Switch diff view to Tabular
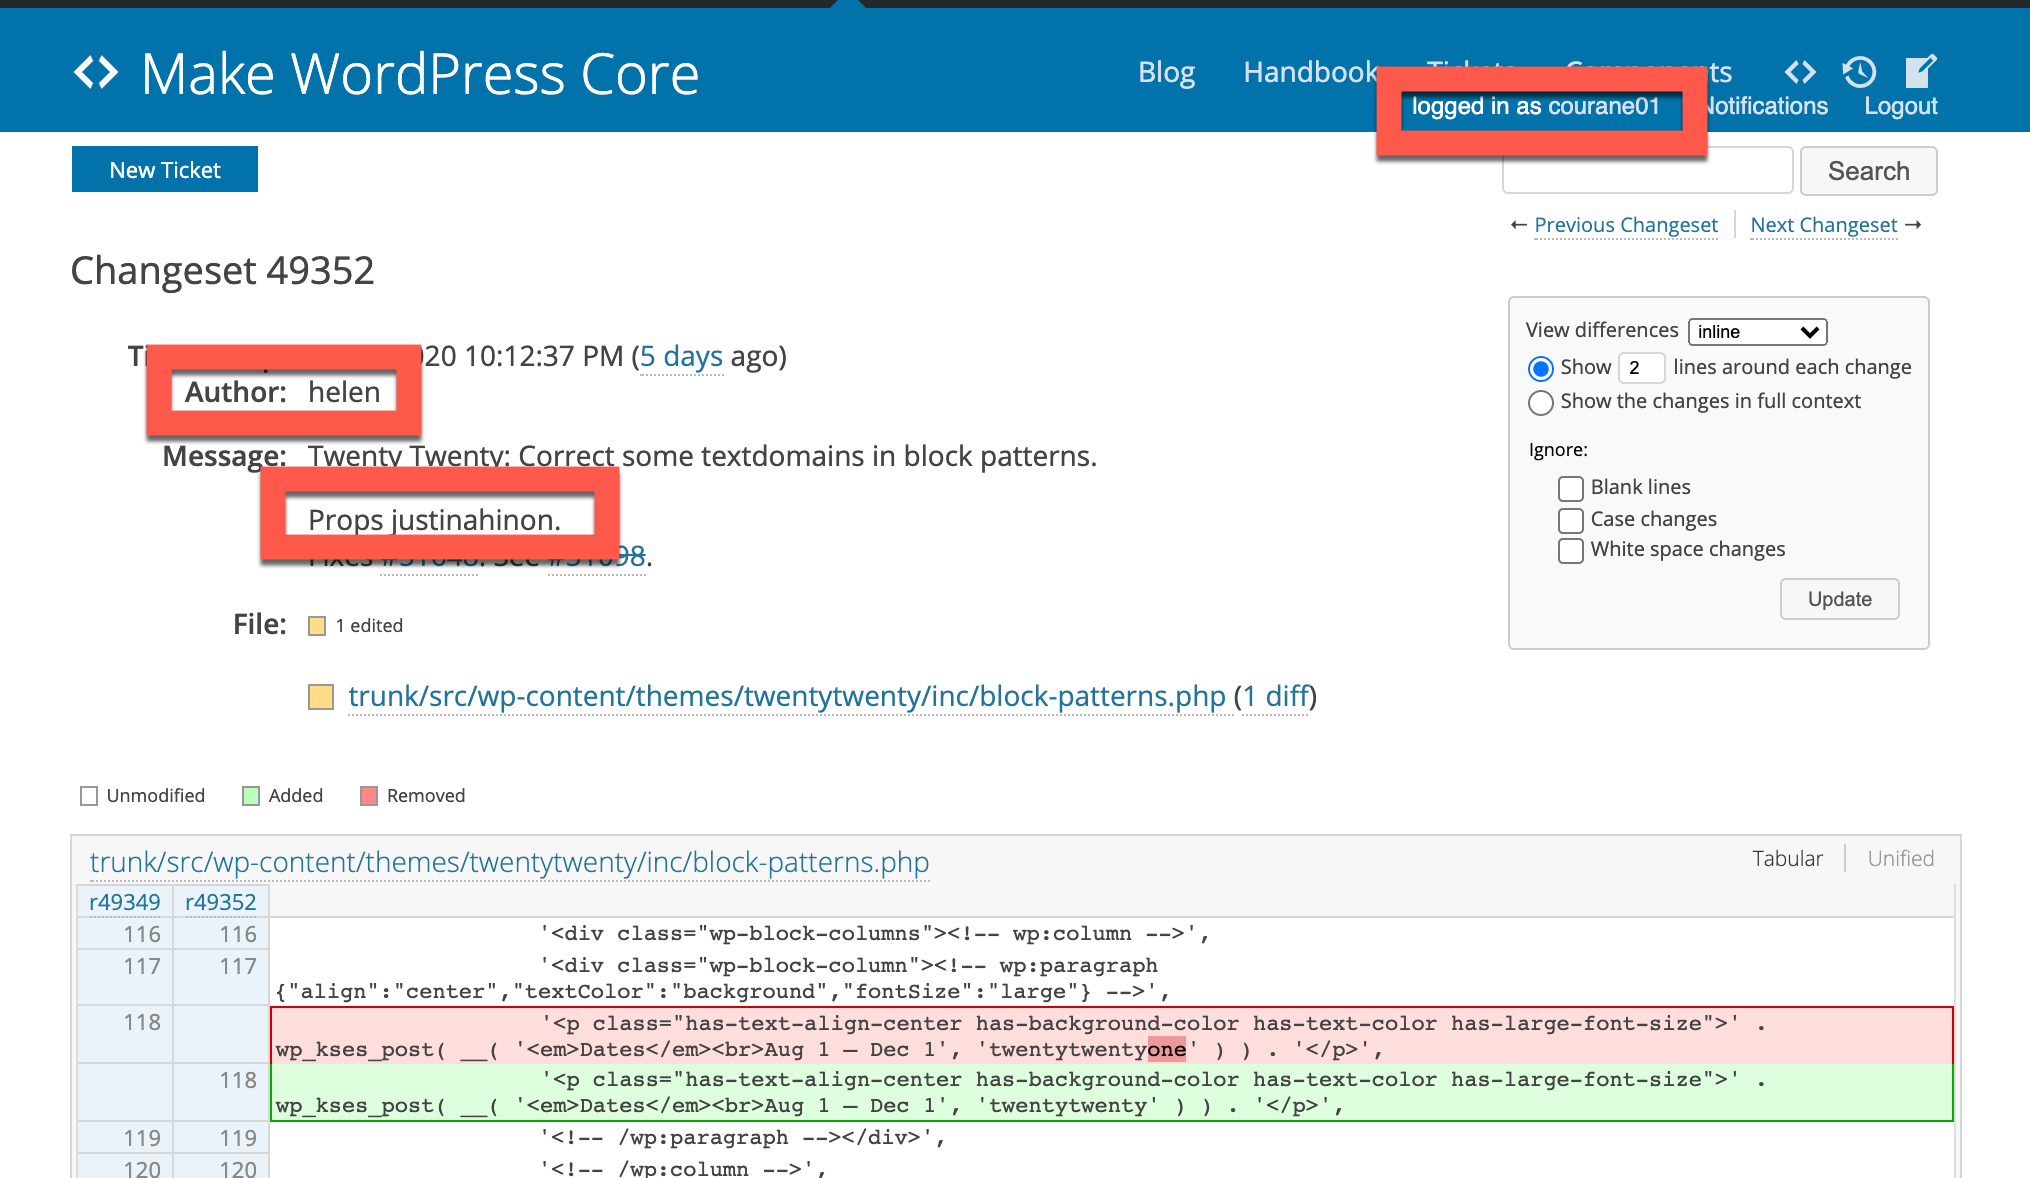Image resolution: width=2030 pixels, height=1178 pixels. 1787,859
